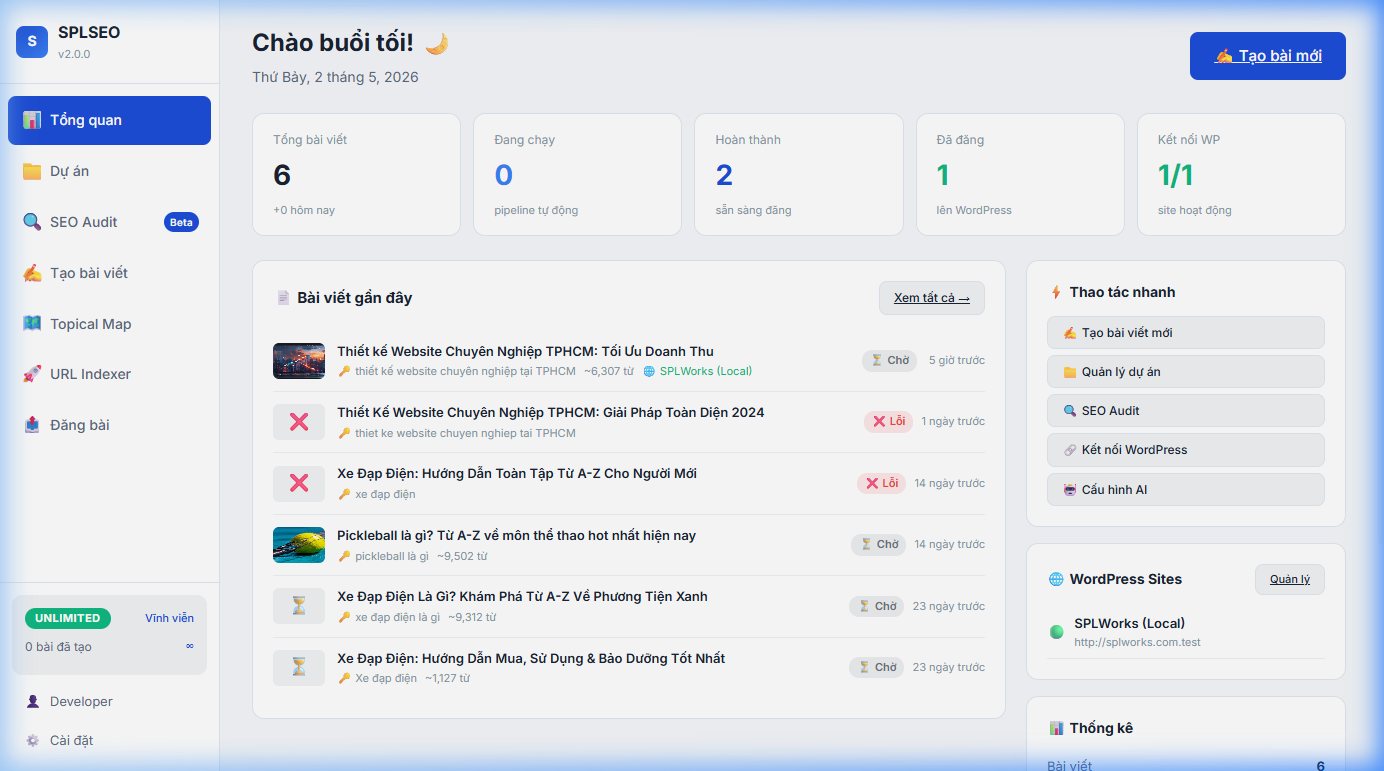The width and height of the screenshot is (1384, 771).
Task: Click the Thống kê chart icon
Action: point(1056,728)
